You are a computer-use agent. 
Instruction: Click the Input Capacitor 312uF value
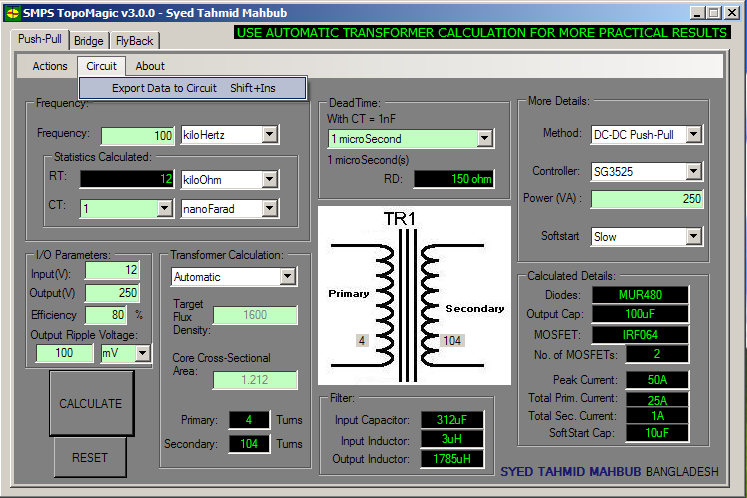[x=452, y=420]
